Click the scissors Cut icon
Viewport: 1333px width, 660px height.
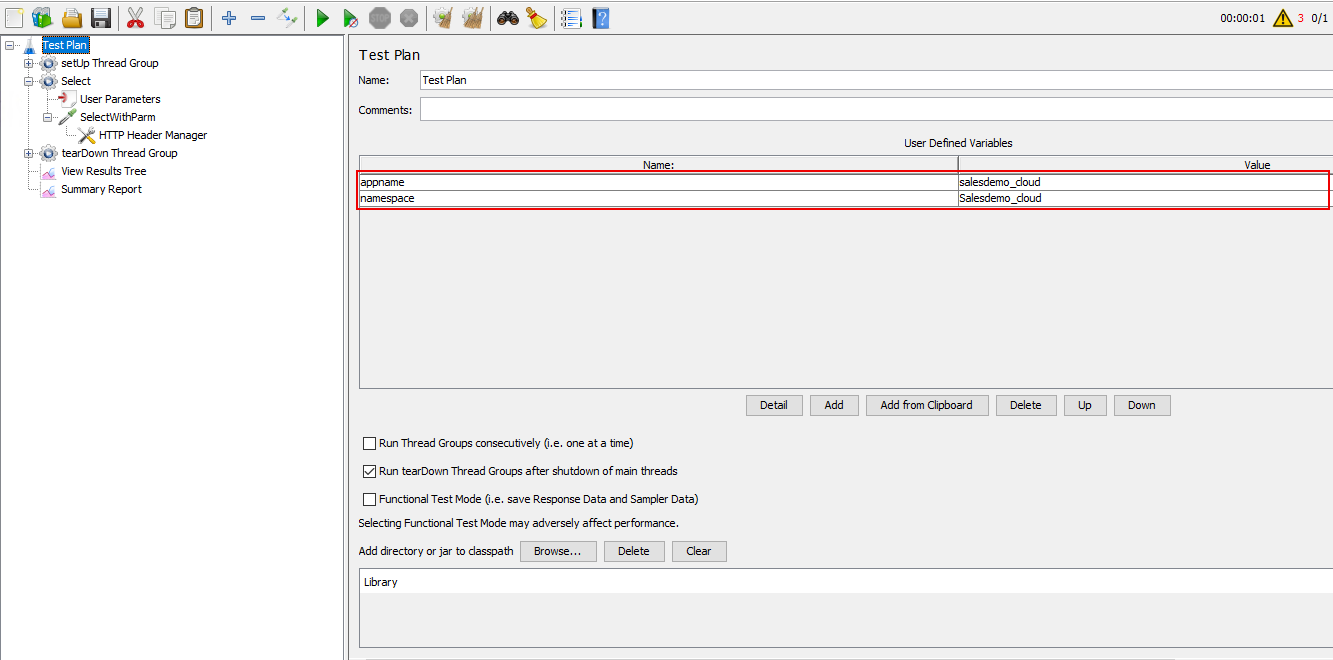tap(136, 18)
